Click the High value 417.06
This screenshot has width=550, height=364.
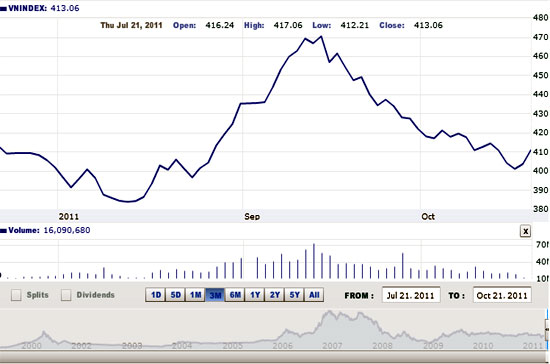[x=288, y=25]
